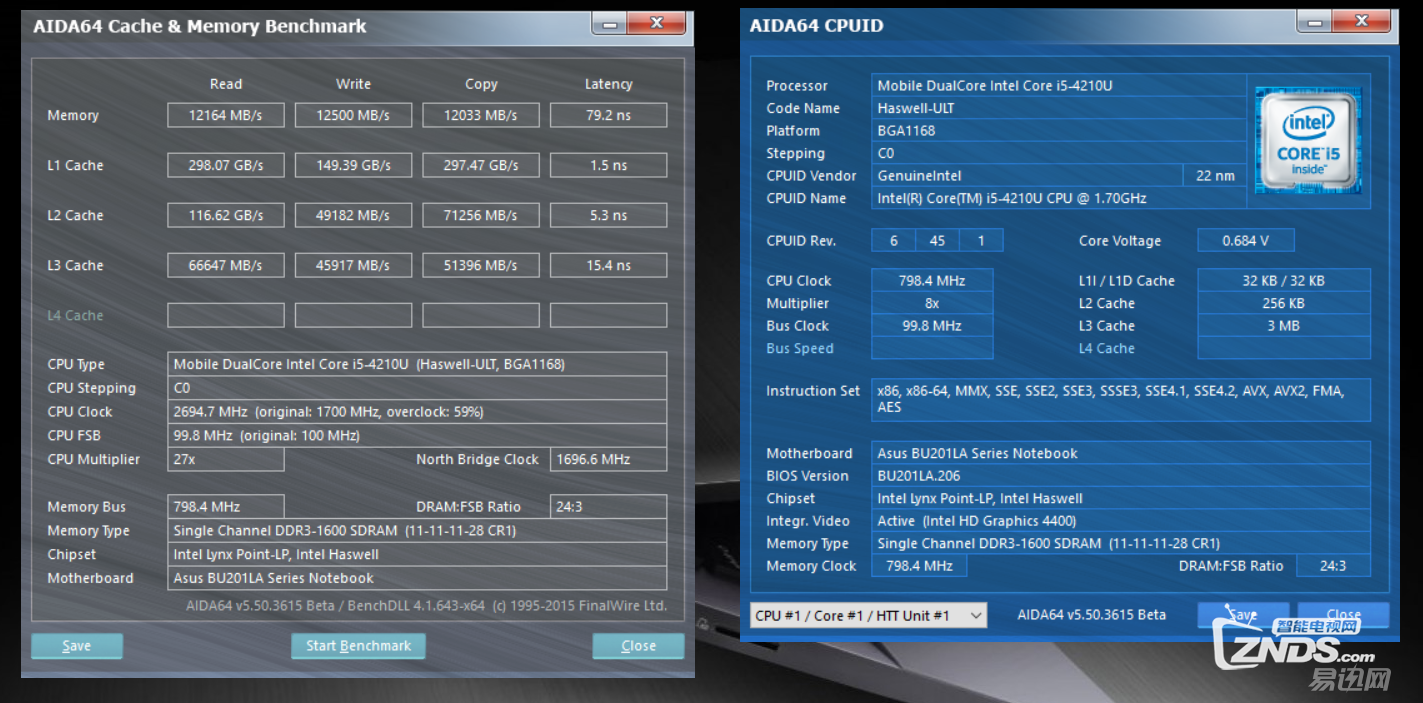1423x703 pixels.
Task: Click Processor field in CPUID window
Action: (x=1059, y=86)
